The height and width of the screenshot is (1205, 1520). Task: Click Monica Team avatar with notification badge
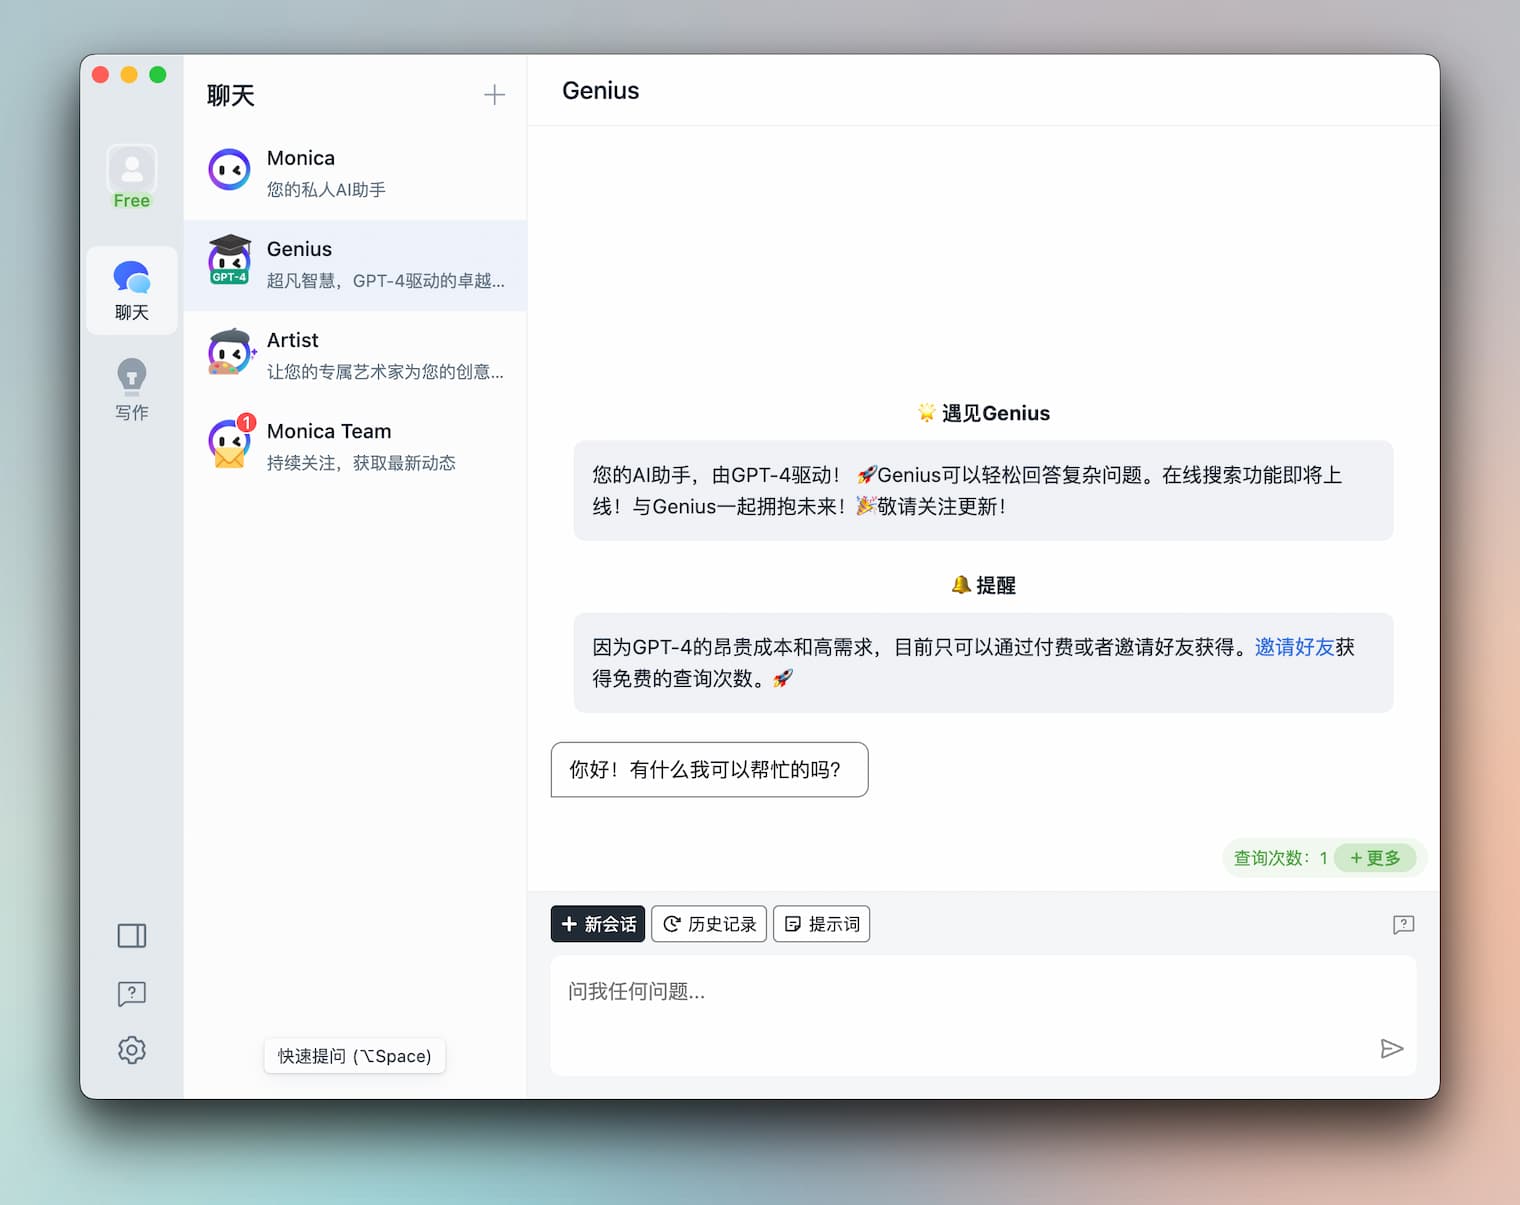(x=231, y=442)
